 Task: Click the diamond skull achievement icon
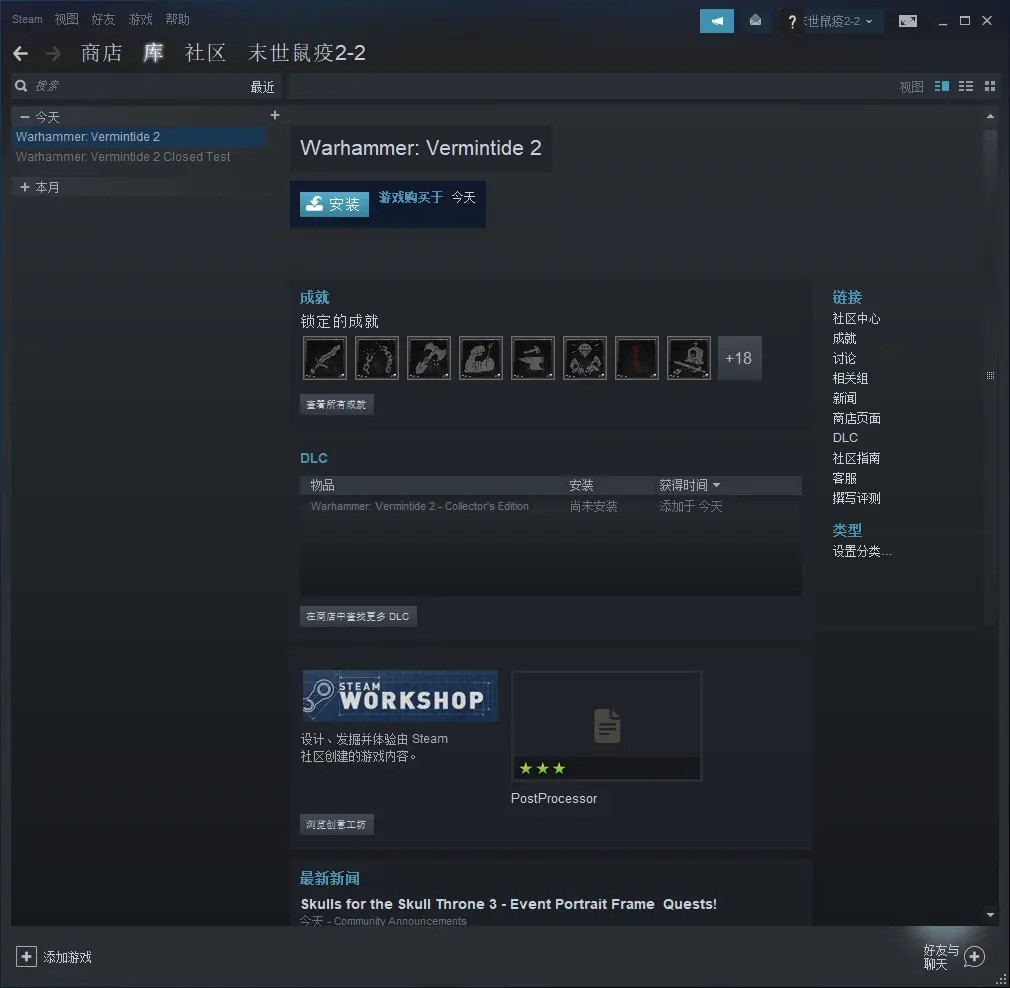pos(585,357)
